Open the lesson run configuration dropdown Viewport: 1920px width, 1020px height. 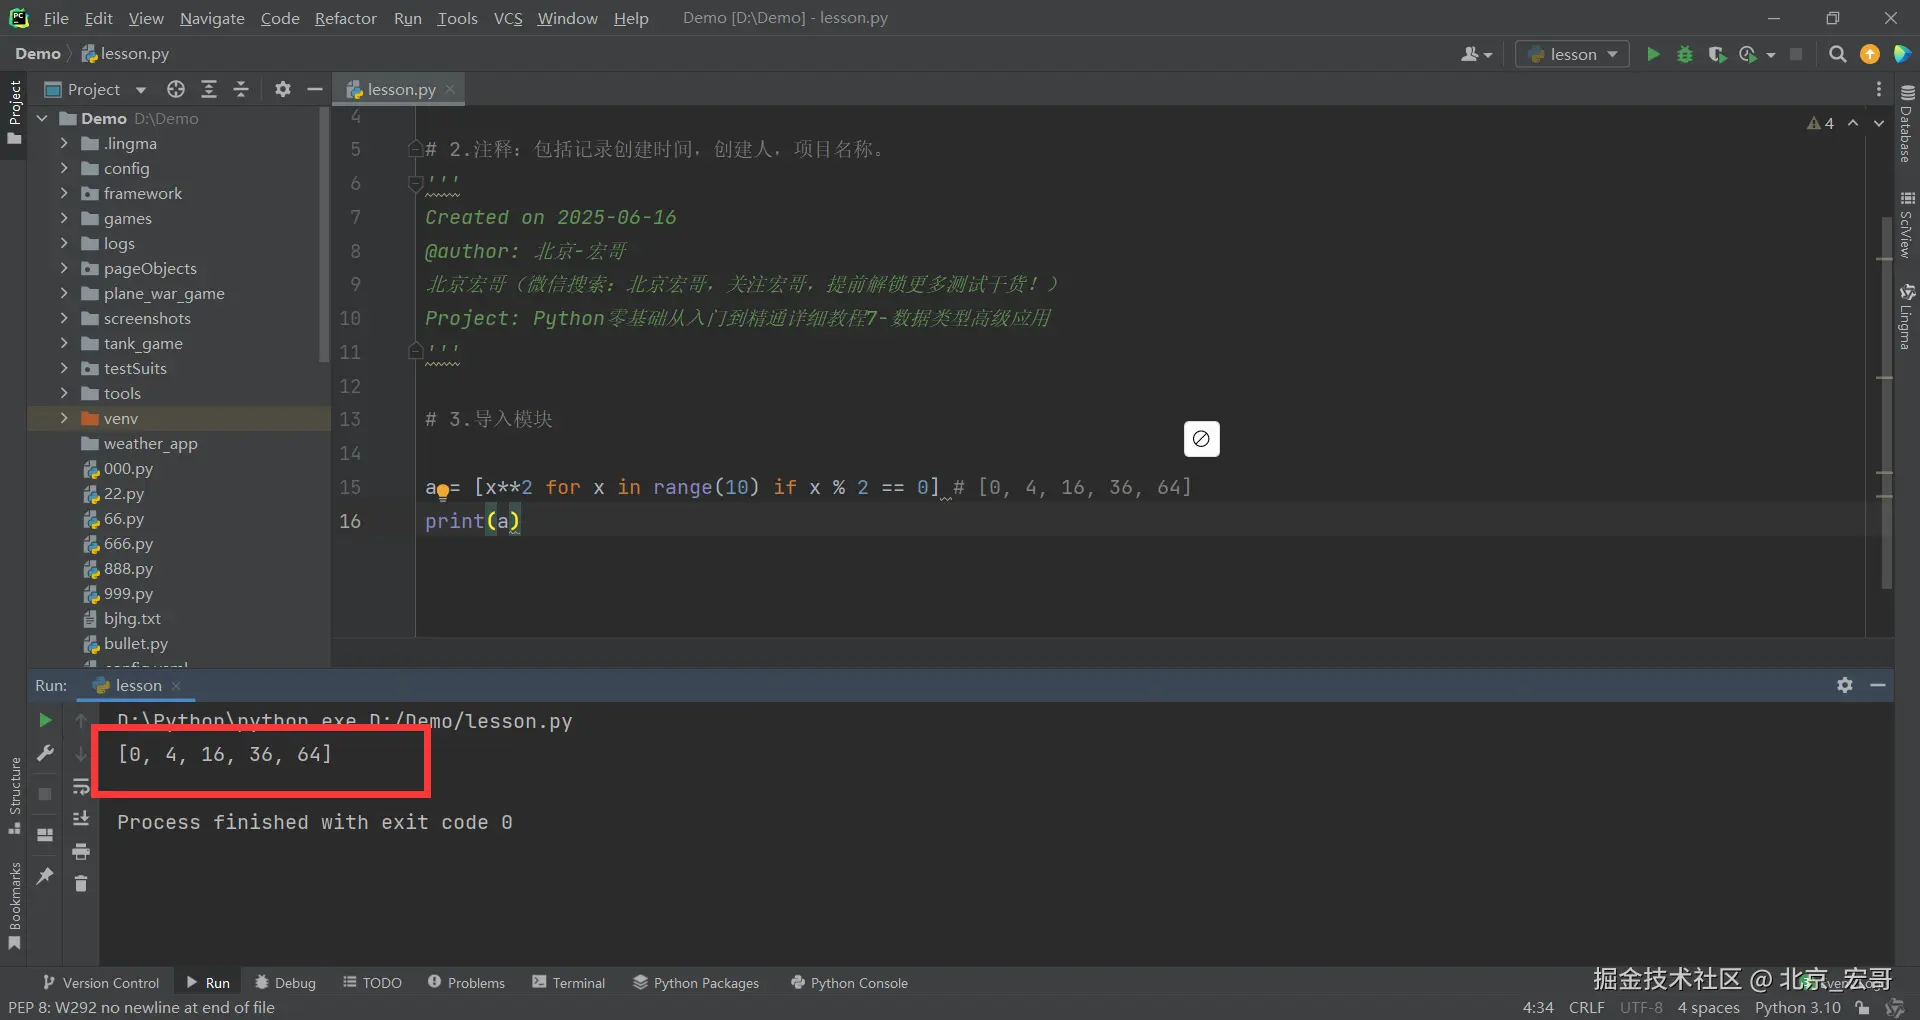tap(1573, 54)
